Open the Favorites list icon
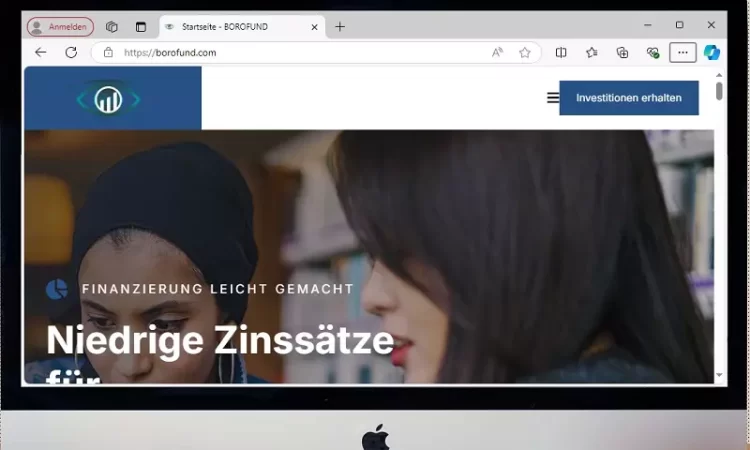 click(x=592, y=52)
